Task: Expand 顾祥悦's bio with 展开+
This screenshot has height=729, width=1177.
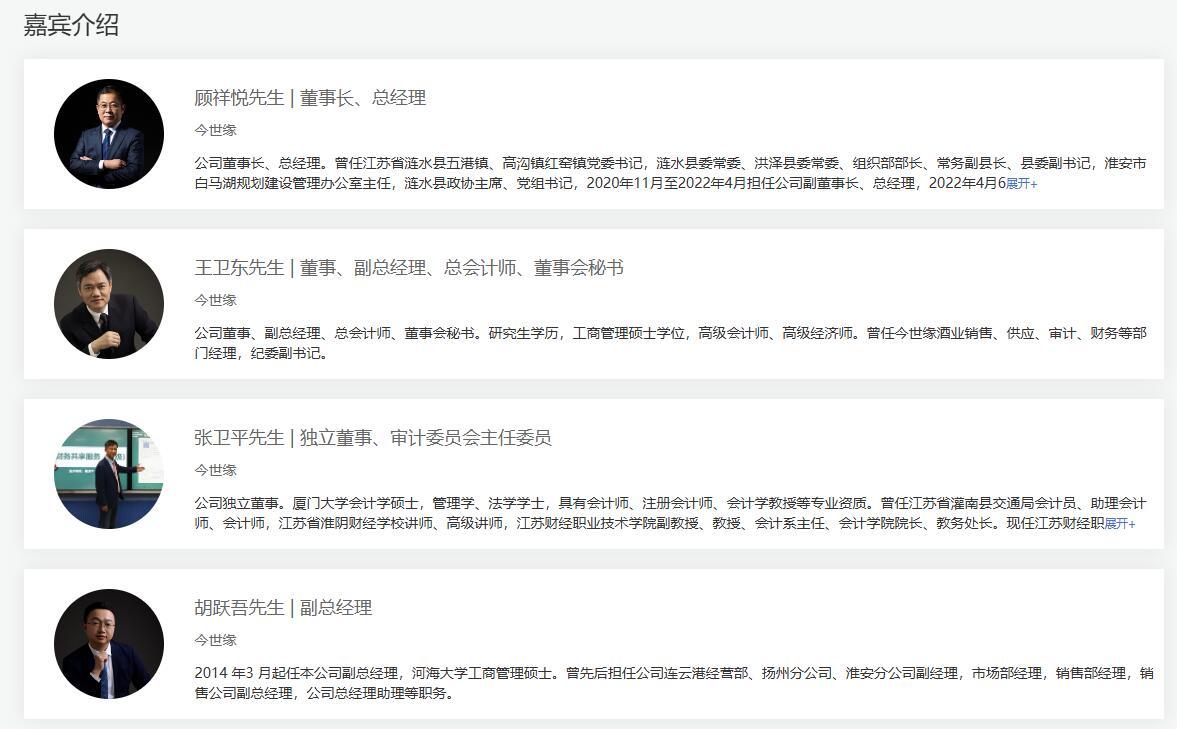Action: pos(1022,184)
